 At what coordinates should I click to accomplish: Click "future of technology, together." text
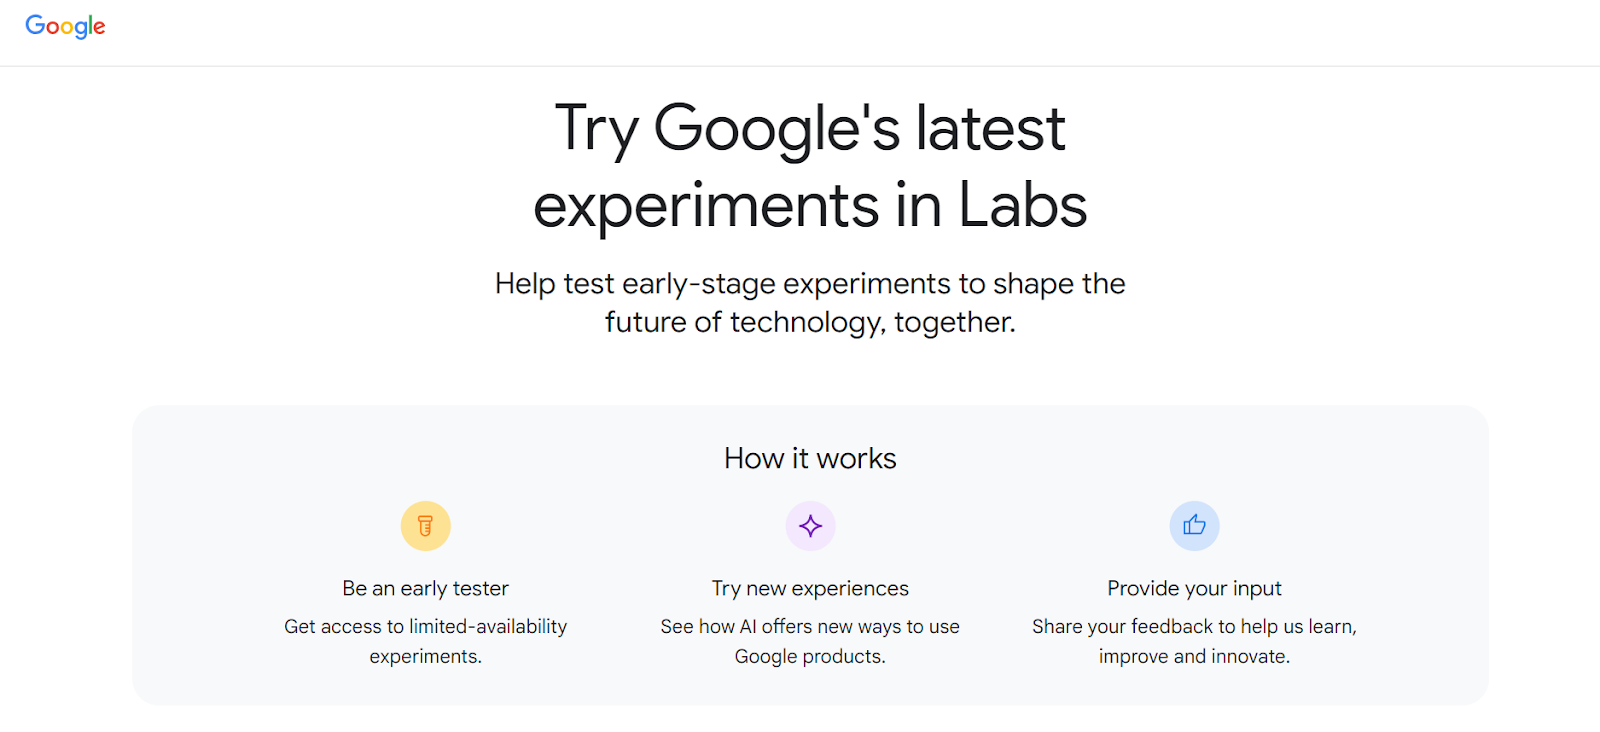pos(810,322)
